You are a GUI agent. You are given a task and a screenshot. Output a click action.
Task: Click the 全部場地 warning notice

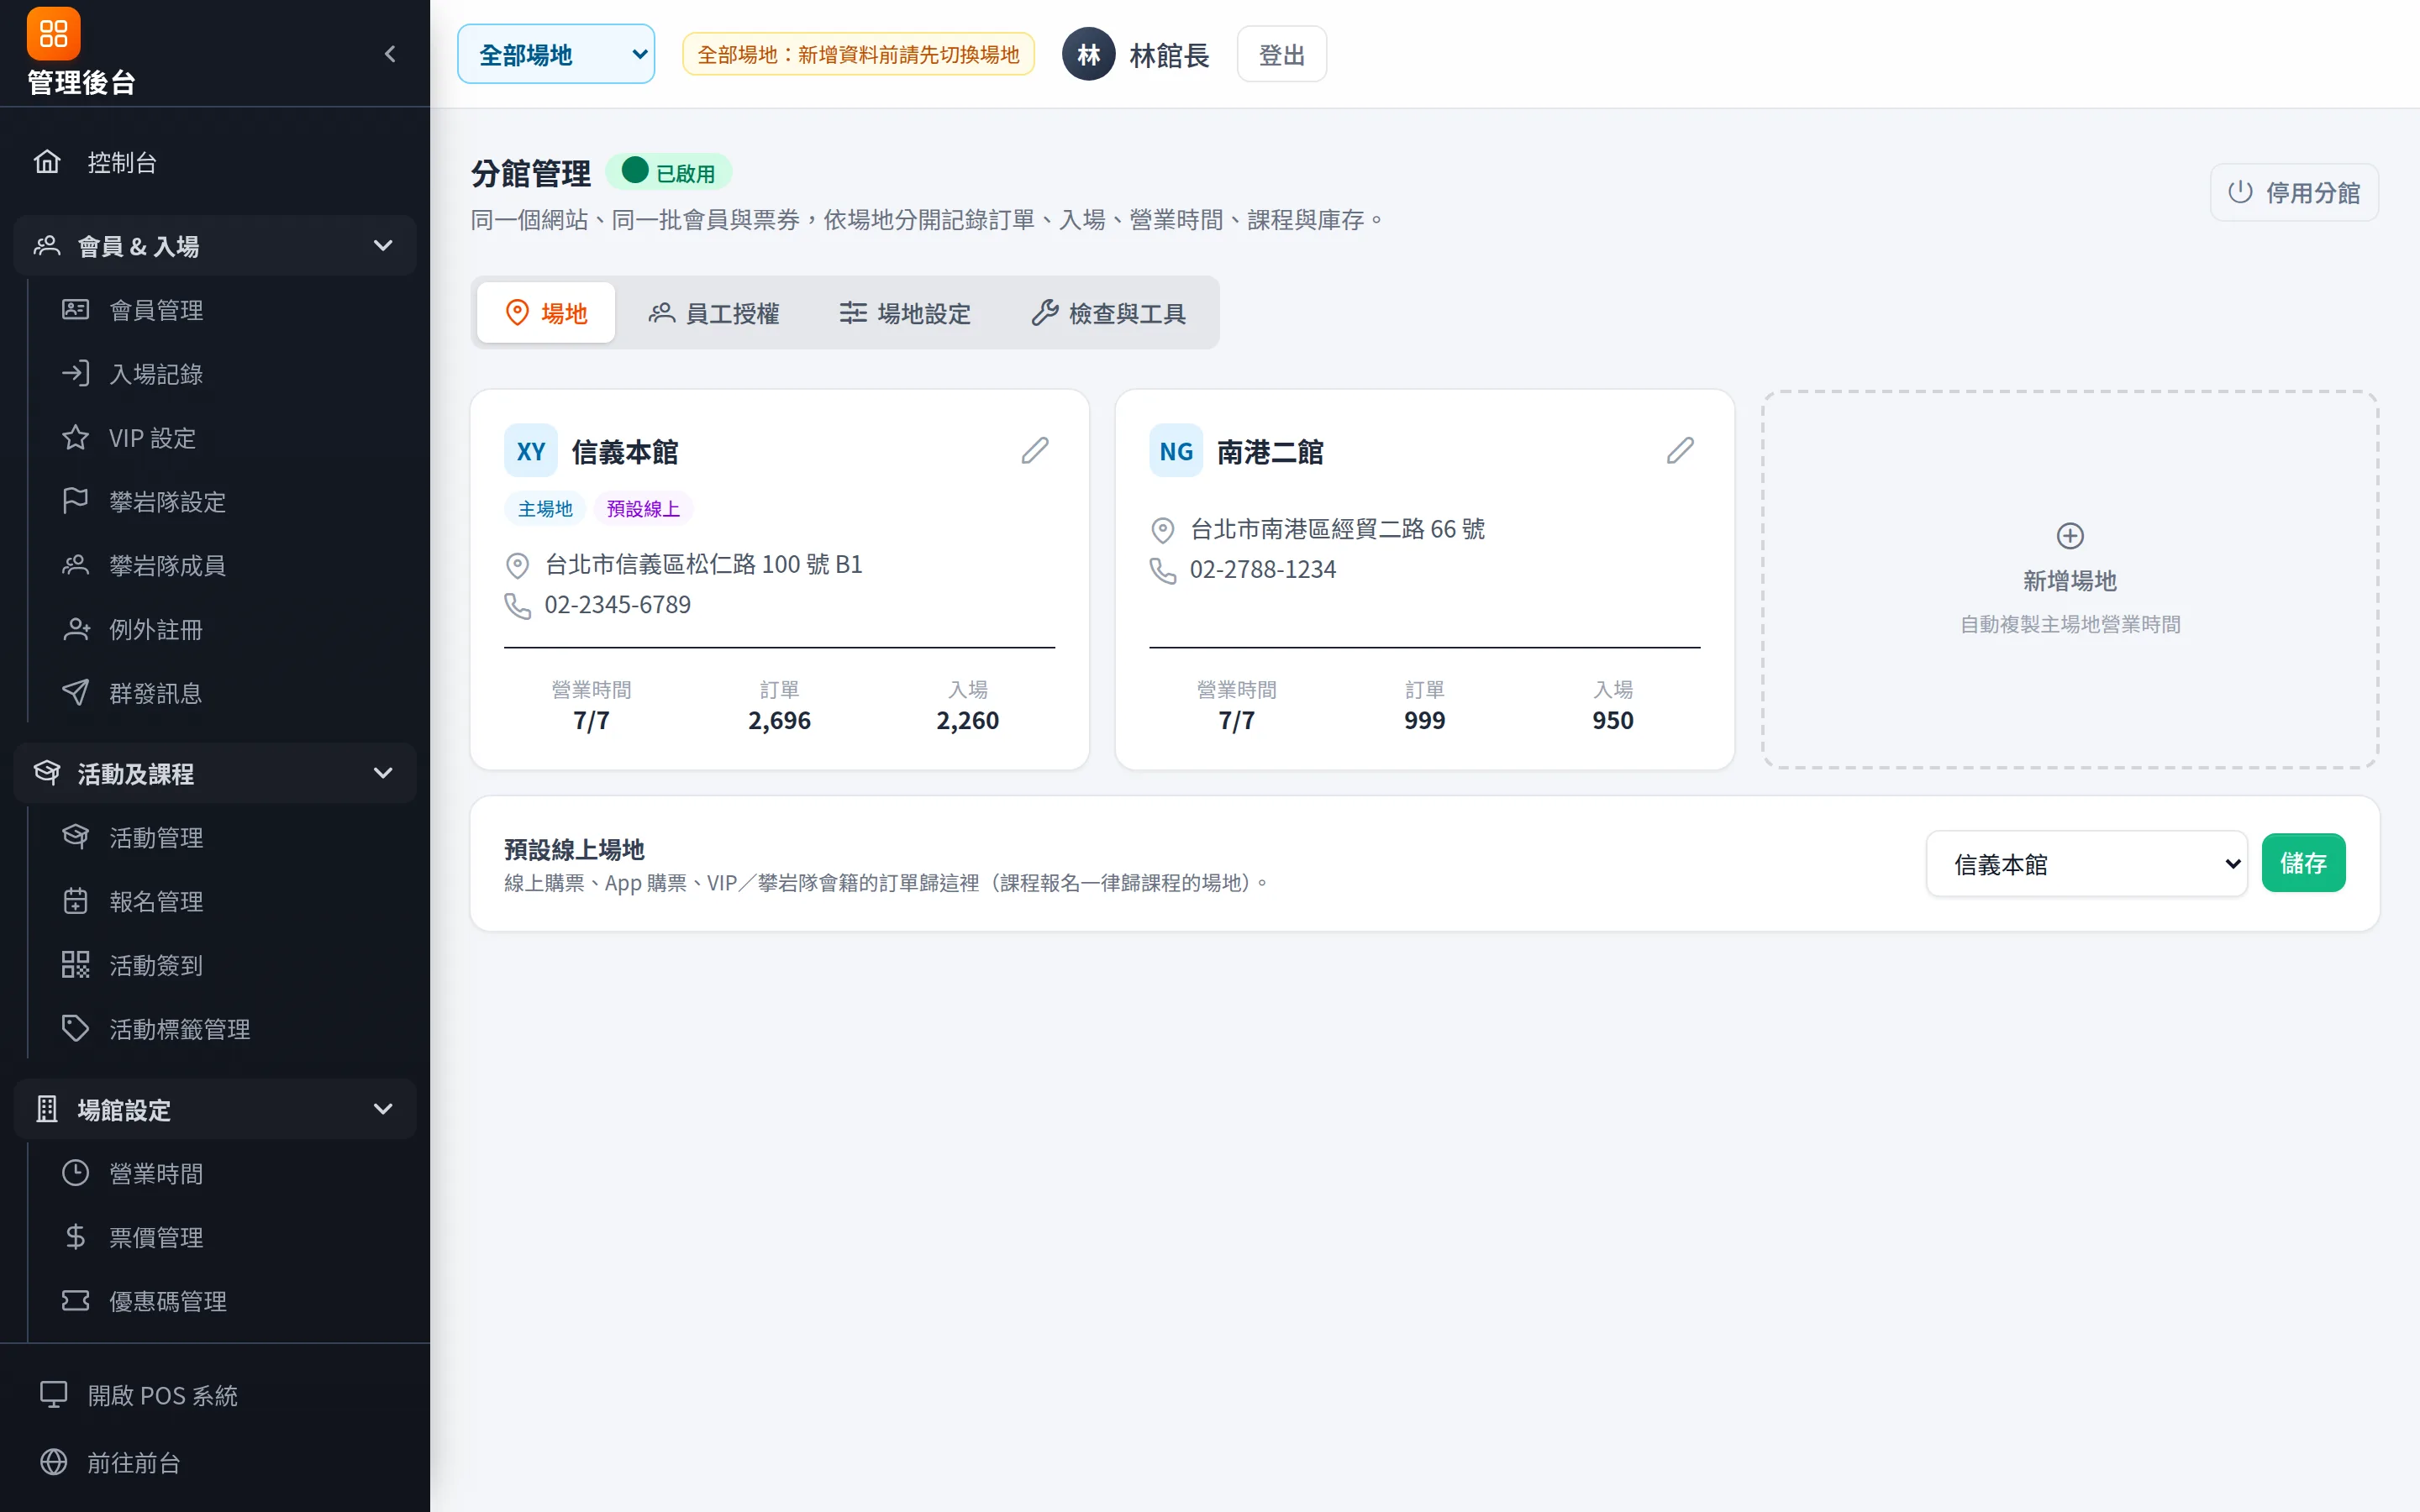coord(858,54)
